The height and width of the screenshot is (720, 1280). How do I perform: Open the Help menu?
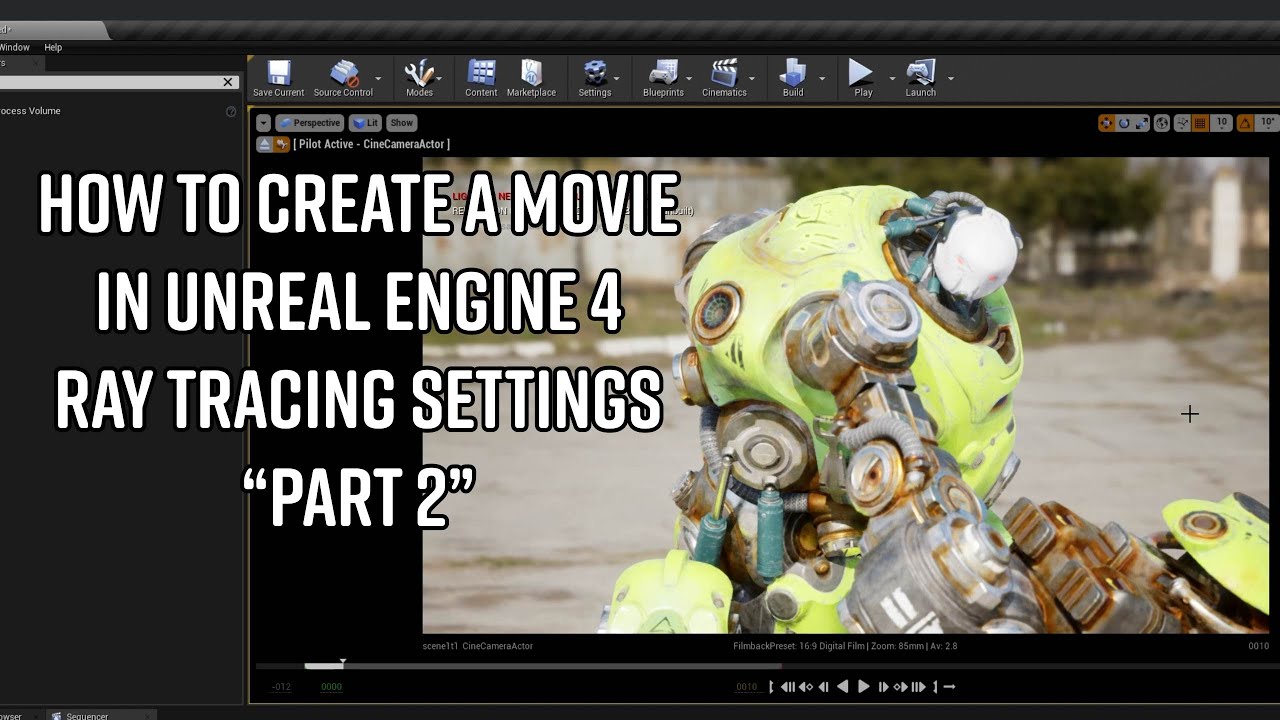53,47
